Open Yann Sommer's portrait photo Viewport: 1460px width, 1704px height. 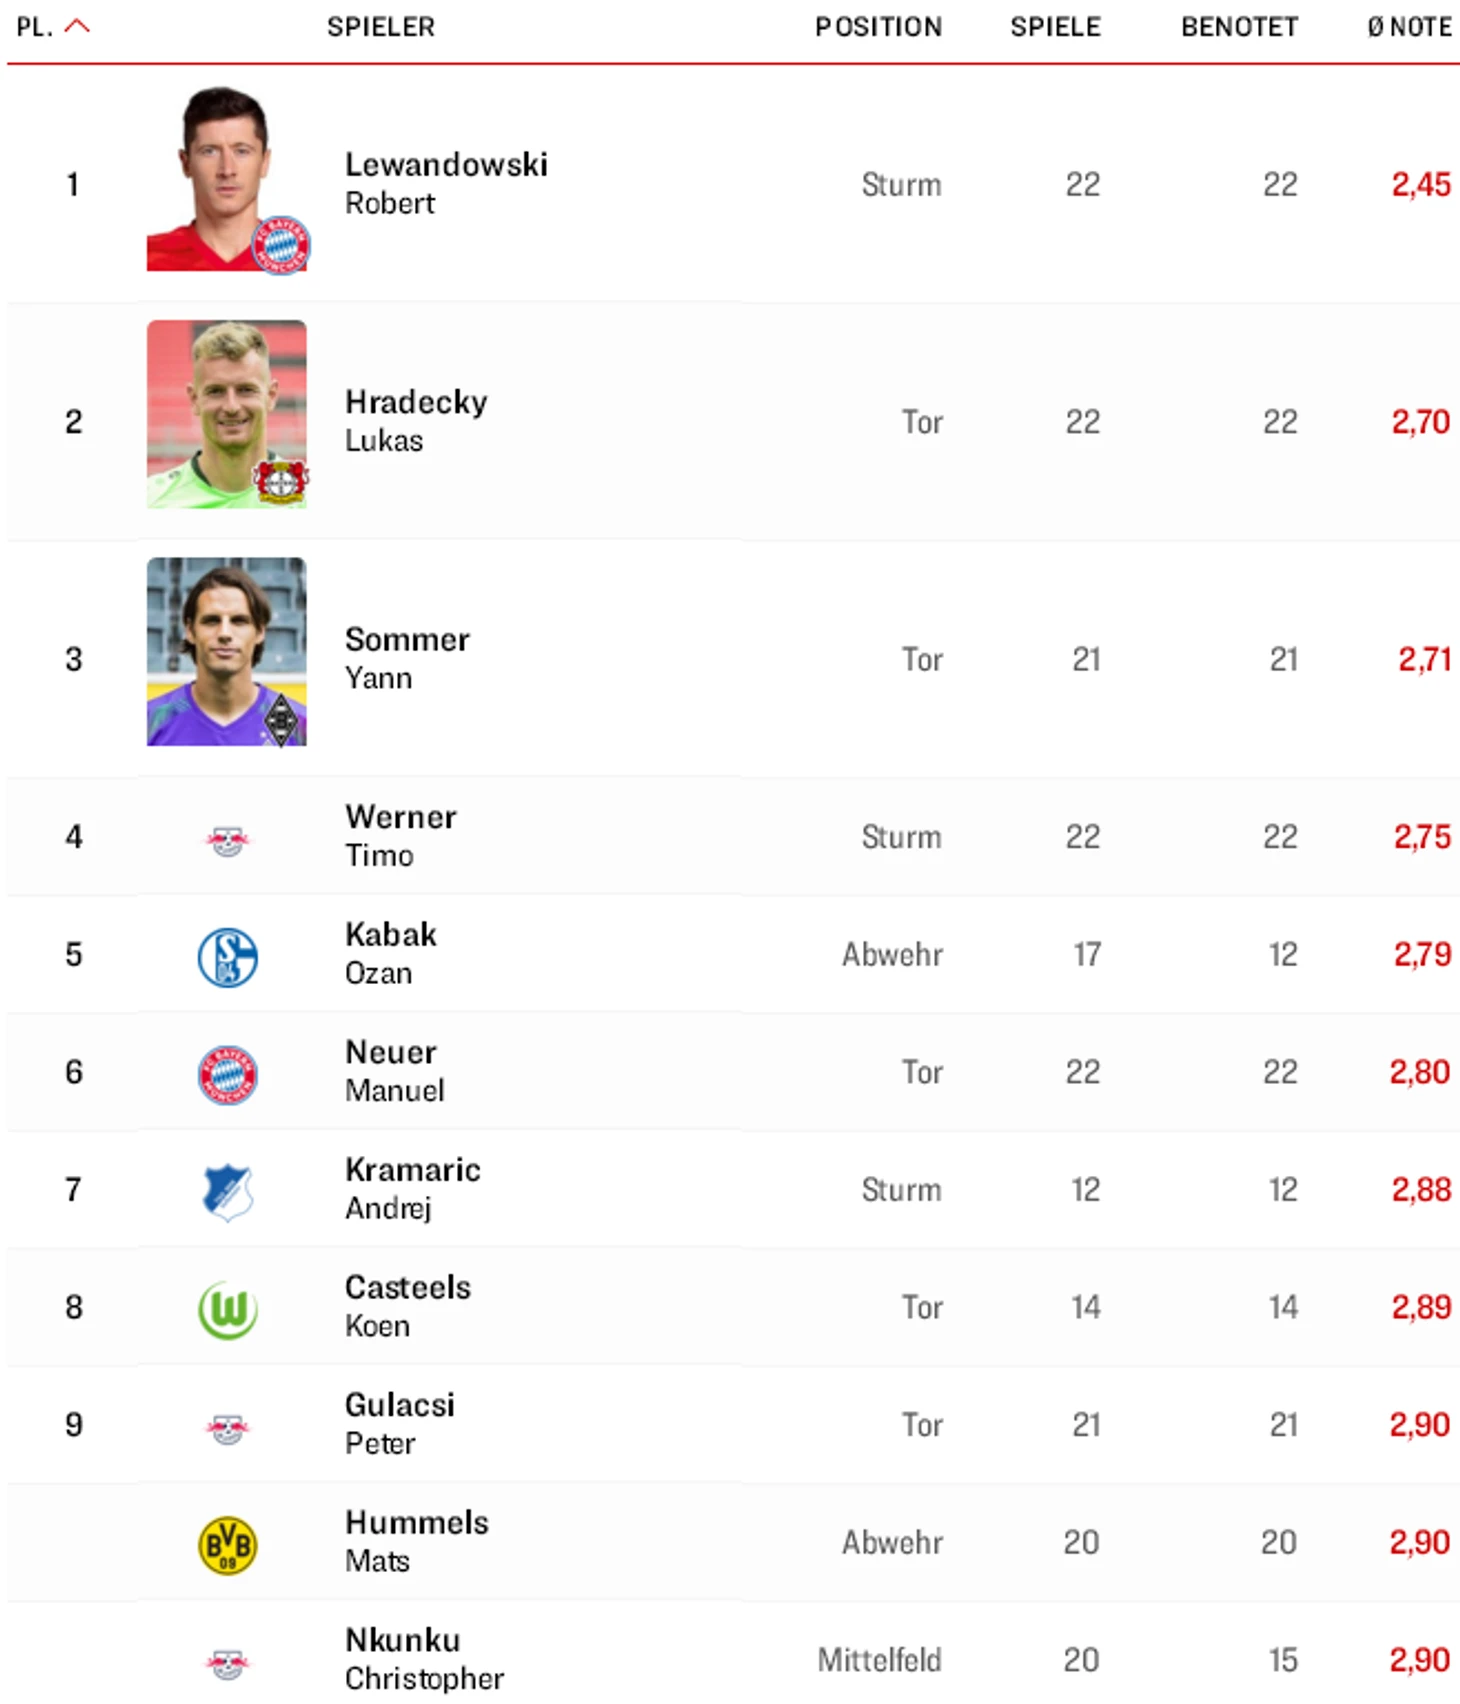point(227,652)
